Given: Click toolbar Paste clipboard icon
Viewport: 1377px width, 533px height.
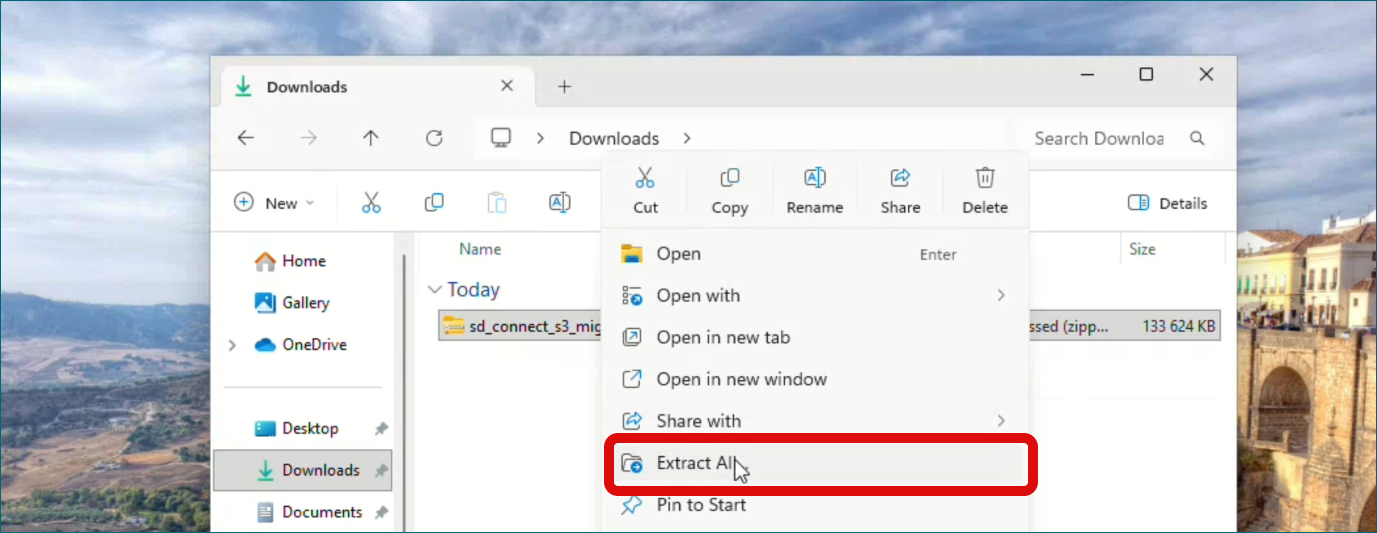Looking at the screenshot, I should [497, 203].
